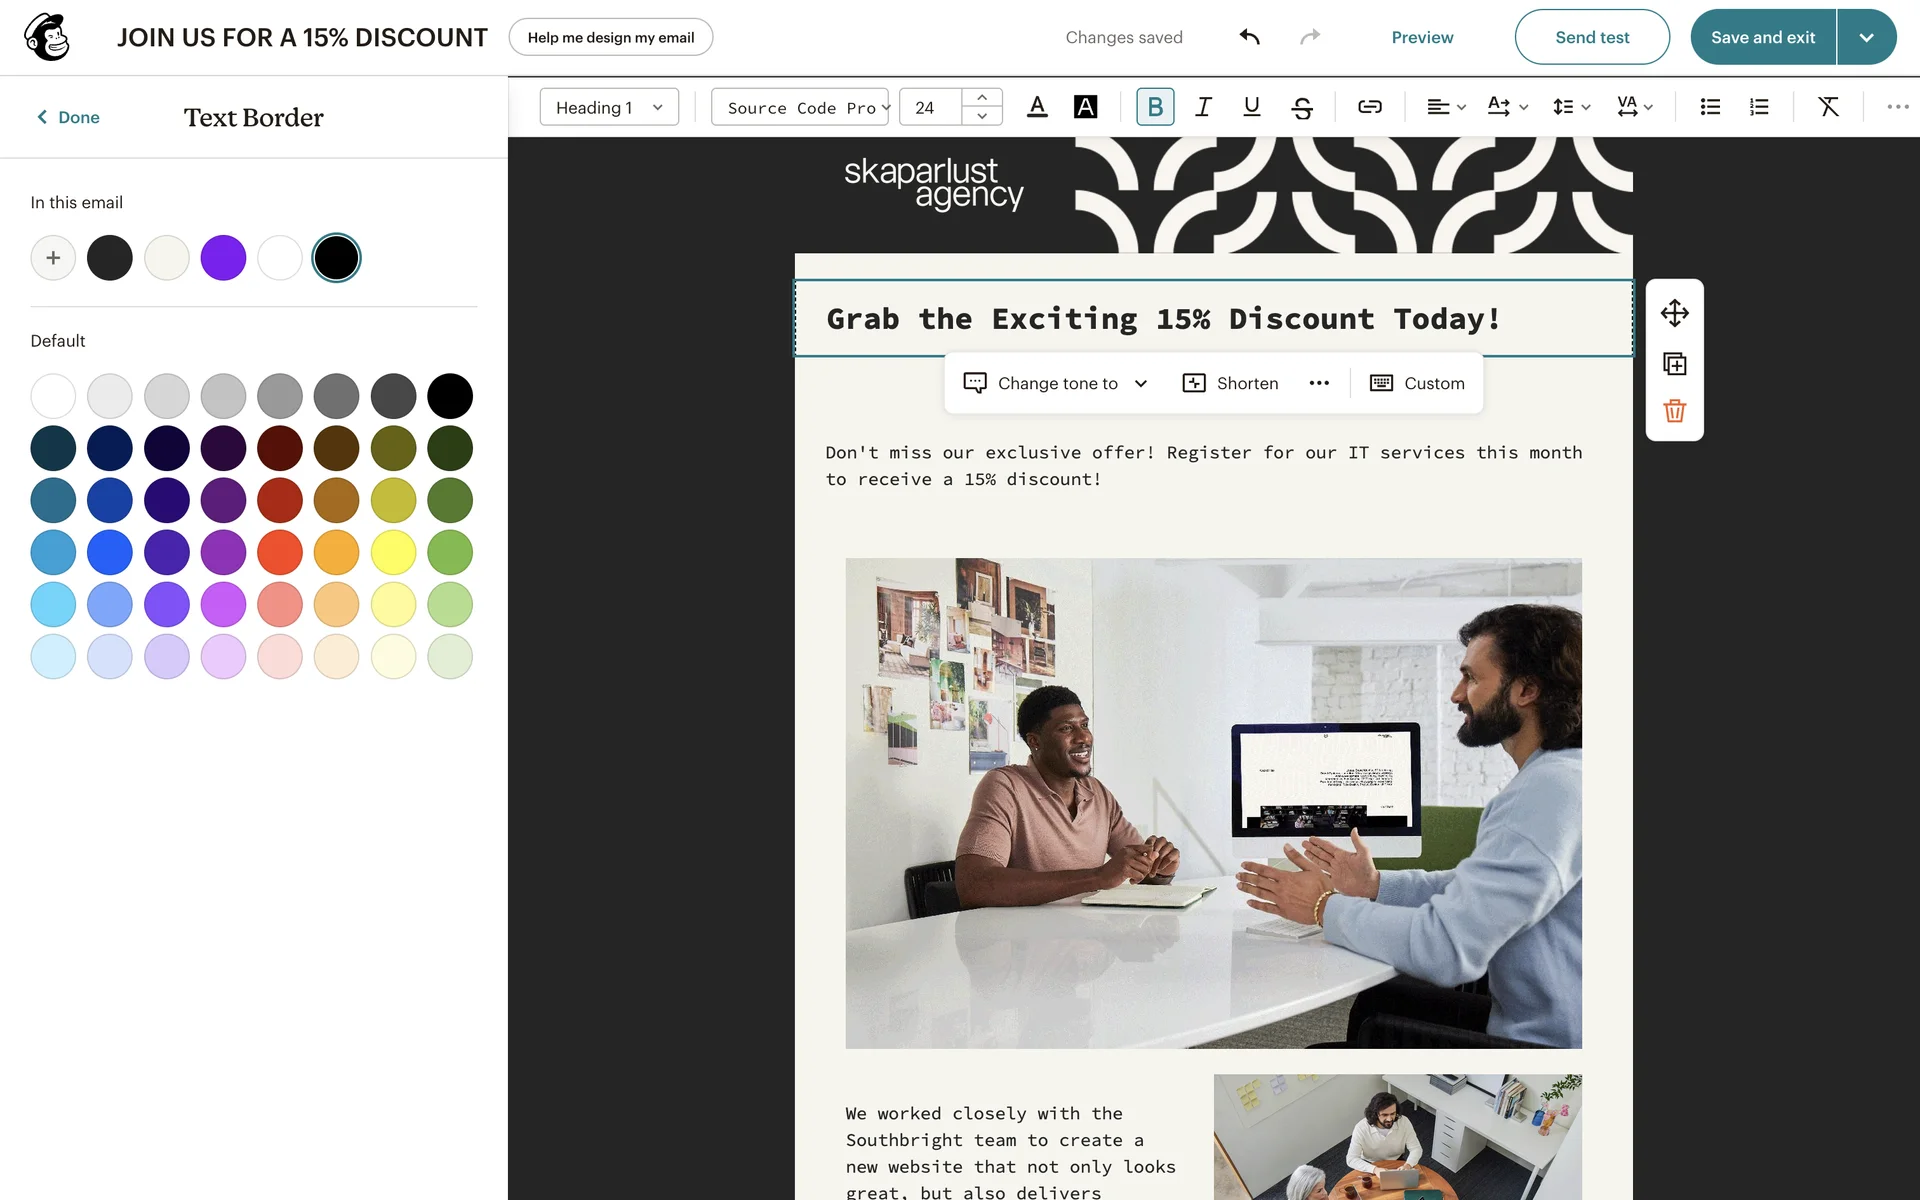Insert a link with chain icon
The image size is (1920, 1200).
[1369, 107]
